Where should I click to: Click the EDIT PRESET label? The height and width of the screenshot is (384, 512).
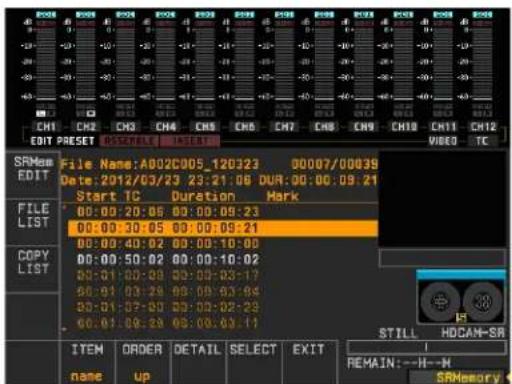[63, 141]
